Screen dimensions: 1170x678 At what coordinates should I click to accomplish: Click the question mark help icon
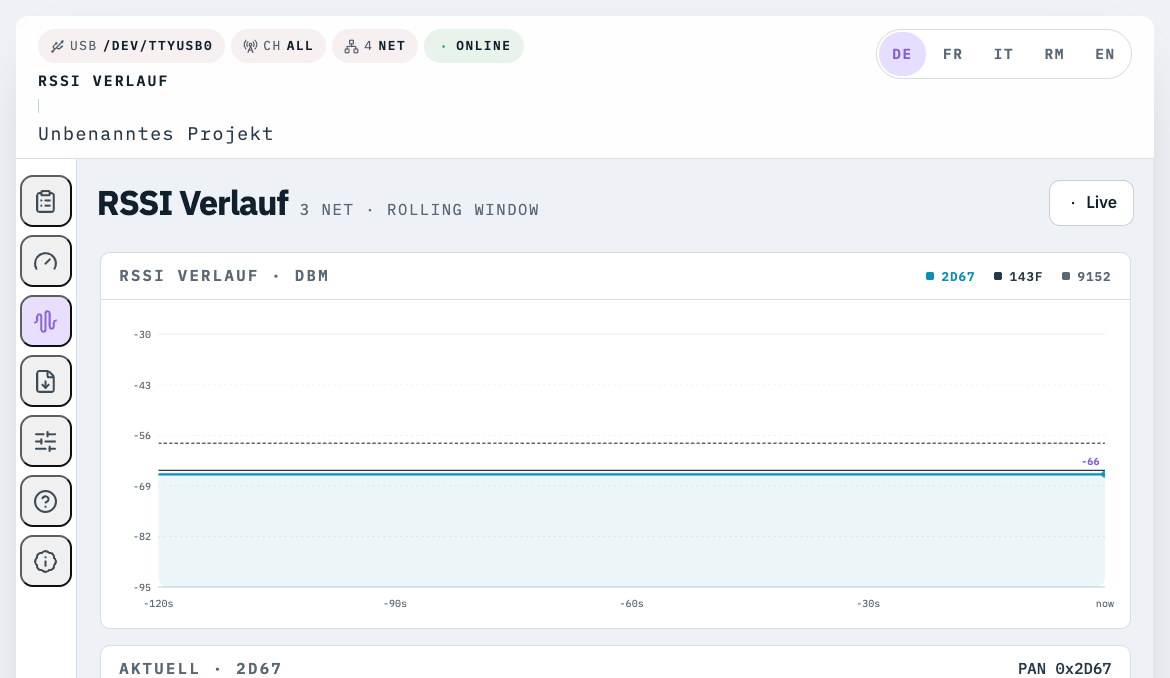pos(46,501)
